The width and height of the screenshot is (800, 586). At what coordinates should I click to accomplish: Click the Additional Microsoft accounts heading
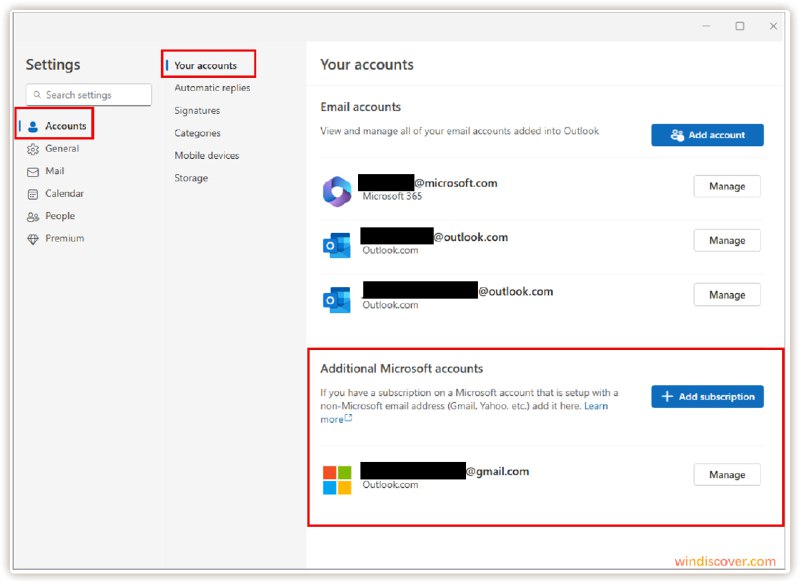[x=402, y=368]
